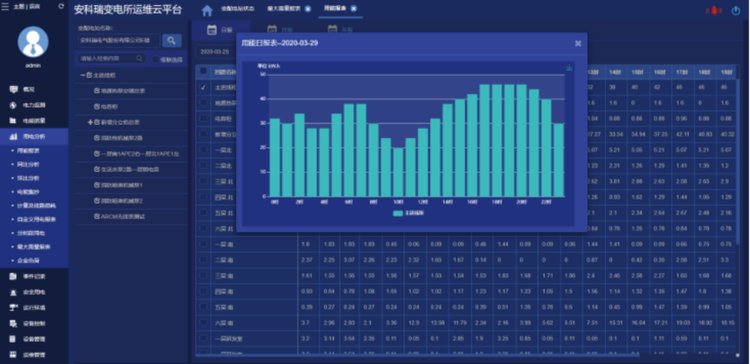Collapse the top tree node with minus sign

[x=83, y=76]
